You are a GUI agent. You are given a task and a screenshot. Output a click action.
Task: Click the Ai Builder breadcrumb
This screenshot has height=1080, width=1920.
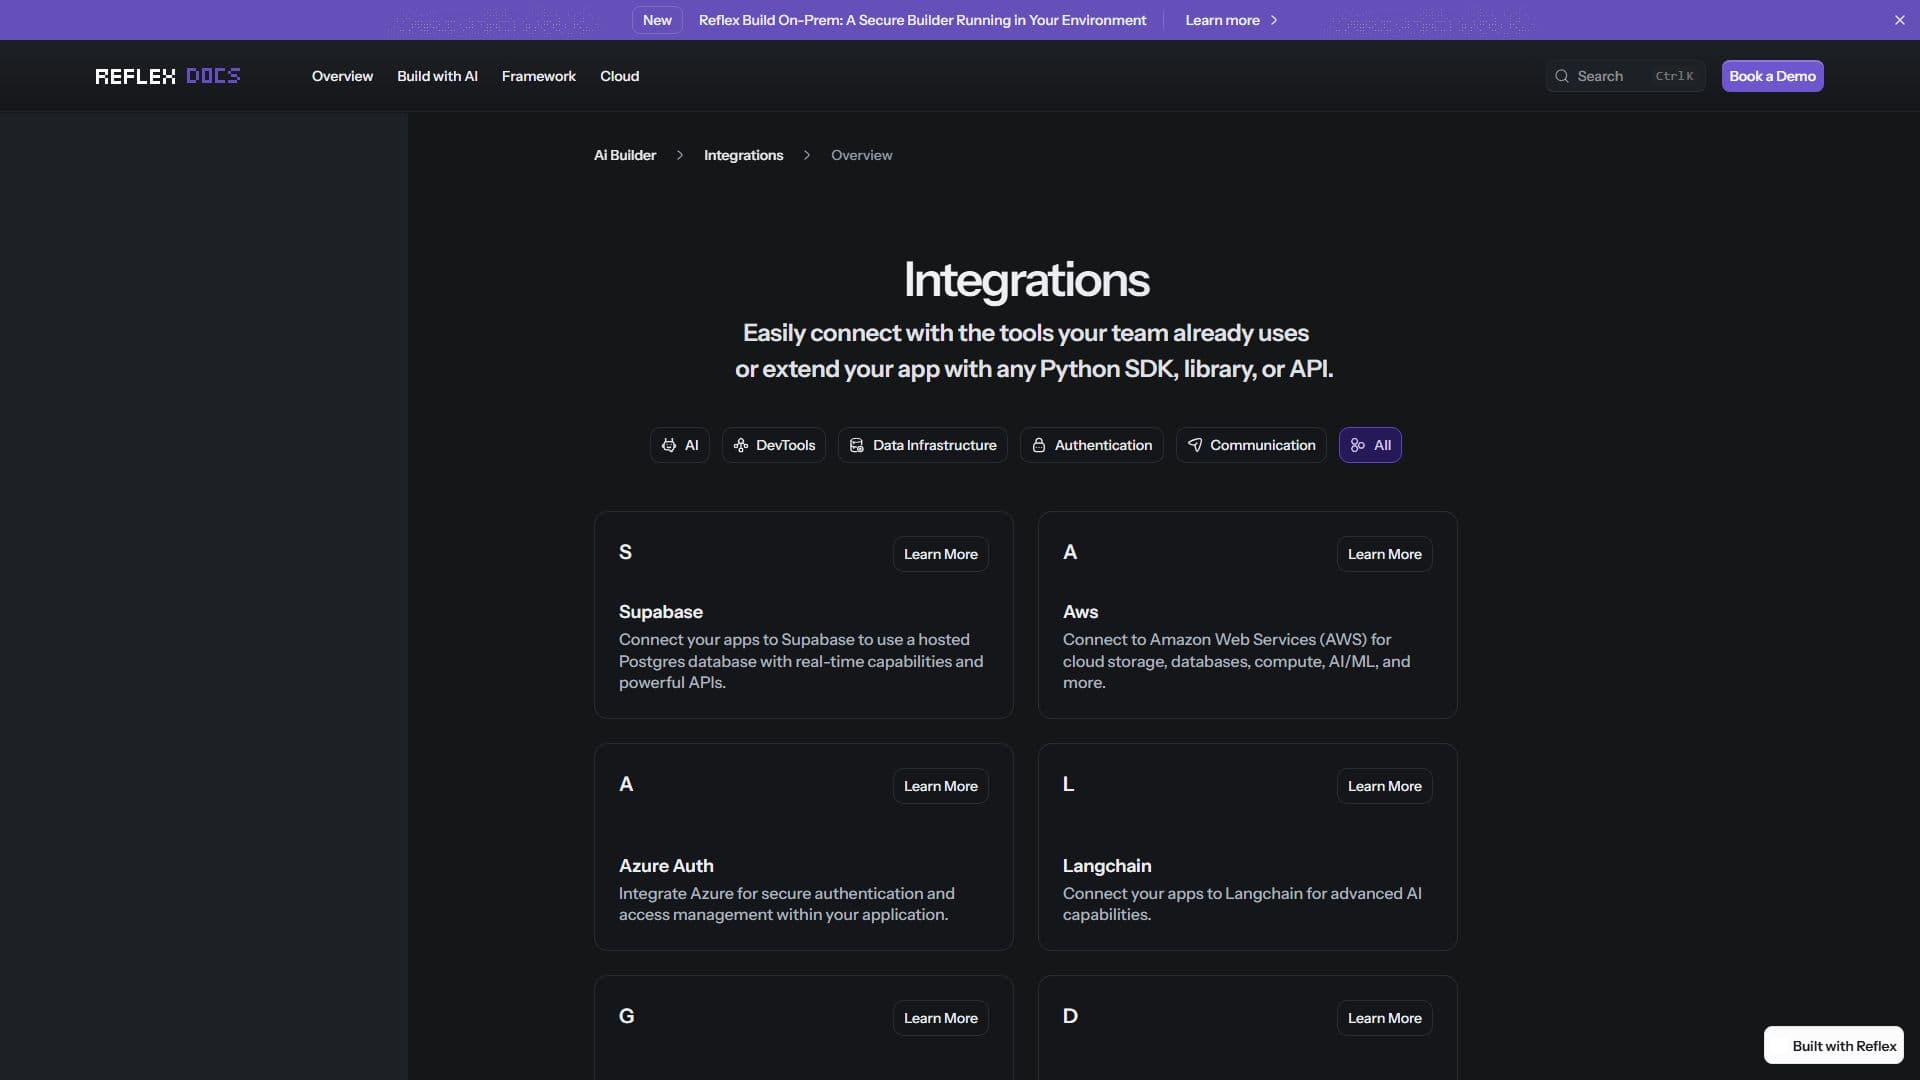(x=625, y=155)
